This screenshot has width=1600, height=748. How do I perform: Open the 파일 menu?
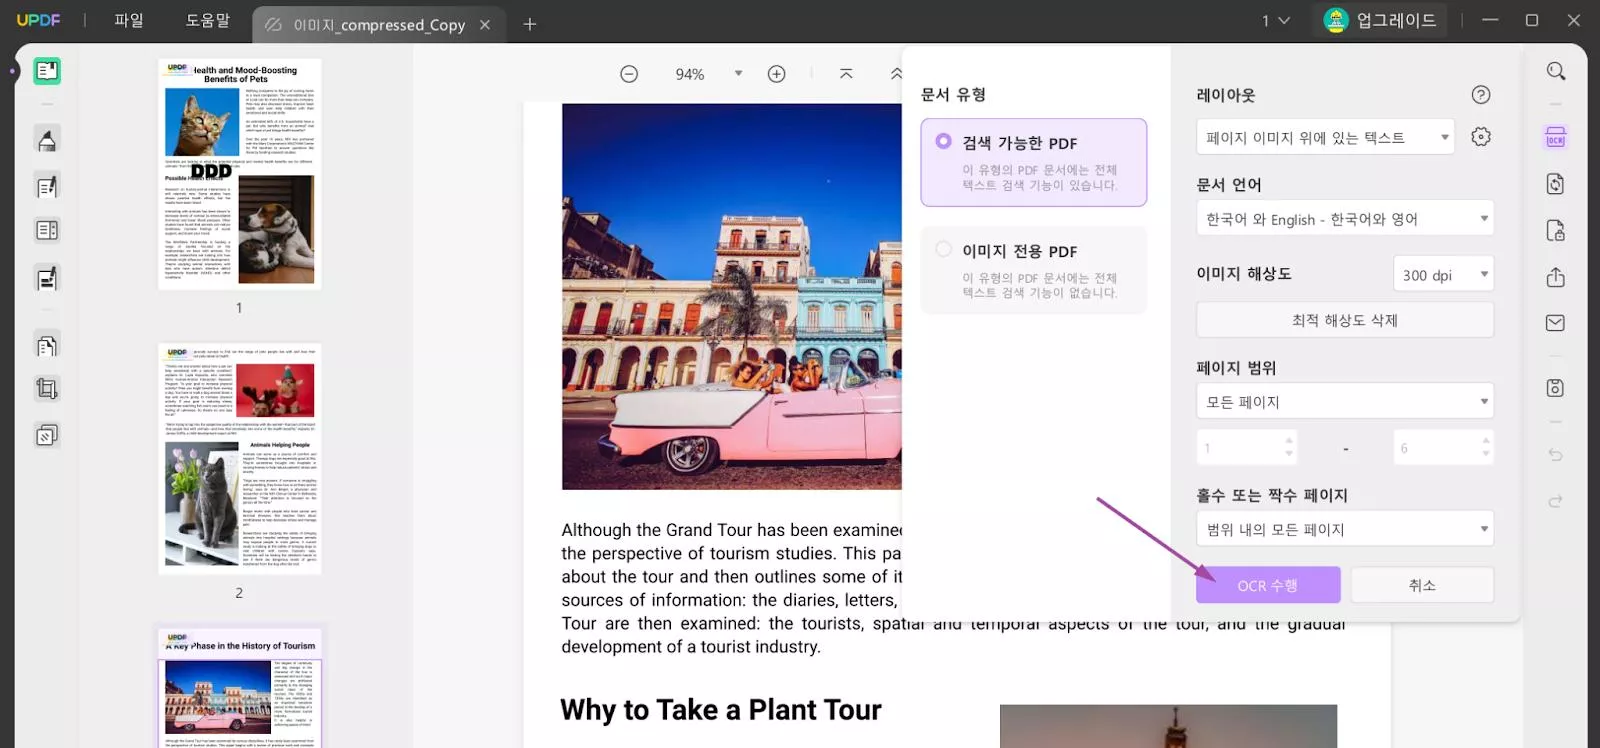[x=129, y=21]
